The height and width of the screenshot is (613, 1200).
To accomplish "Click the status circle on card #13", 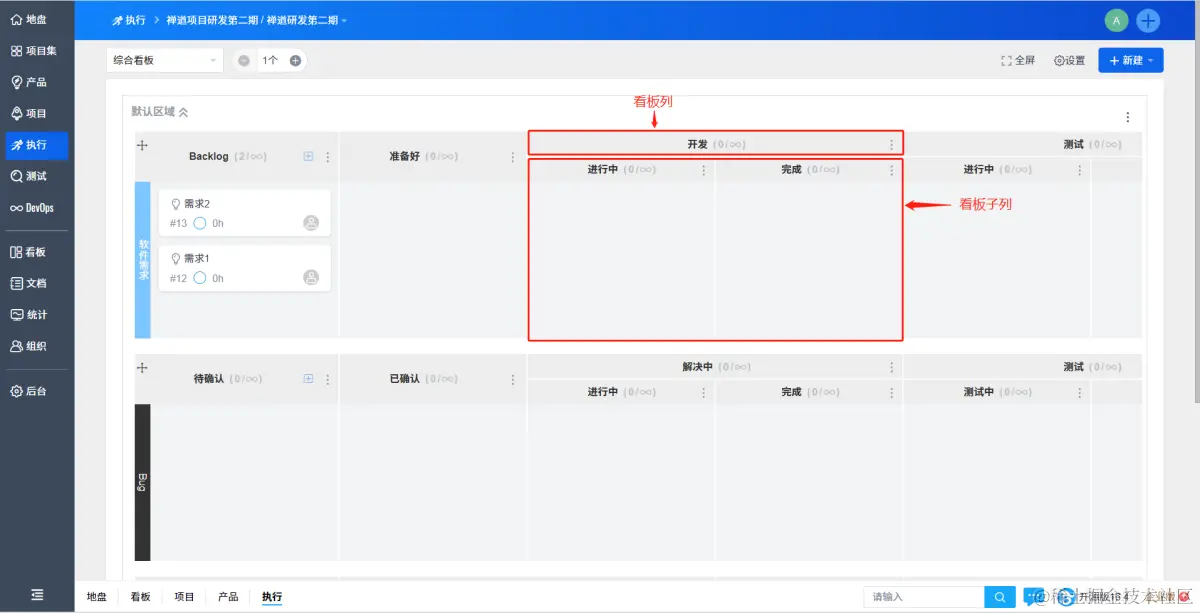I will (200, 223).
